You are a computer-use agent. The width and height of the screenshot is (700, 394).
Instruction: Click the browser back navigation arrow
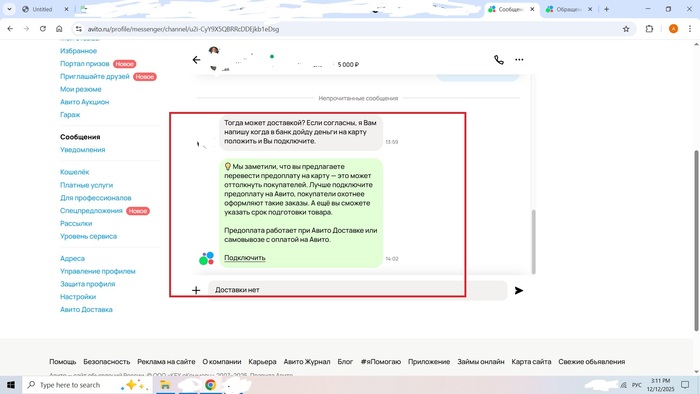10,29
